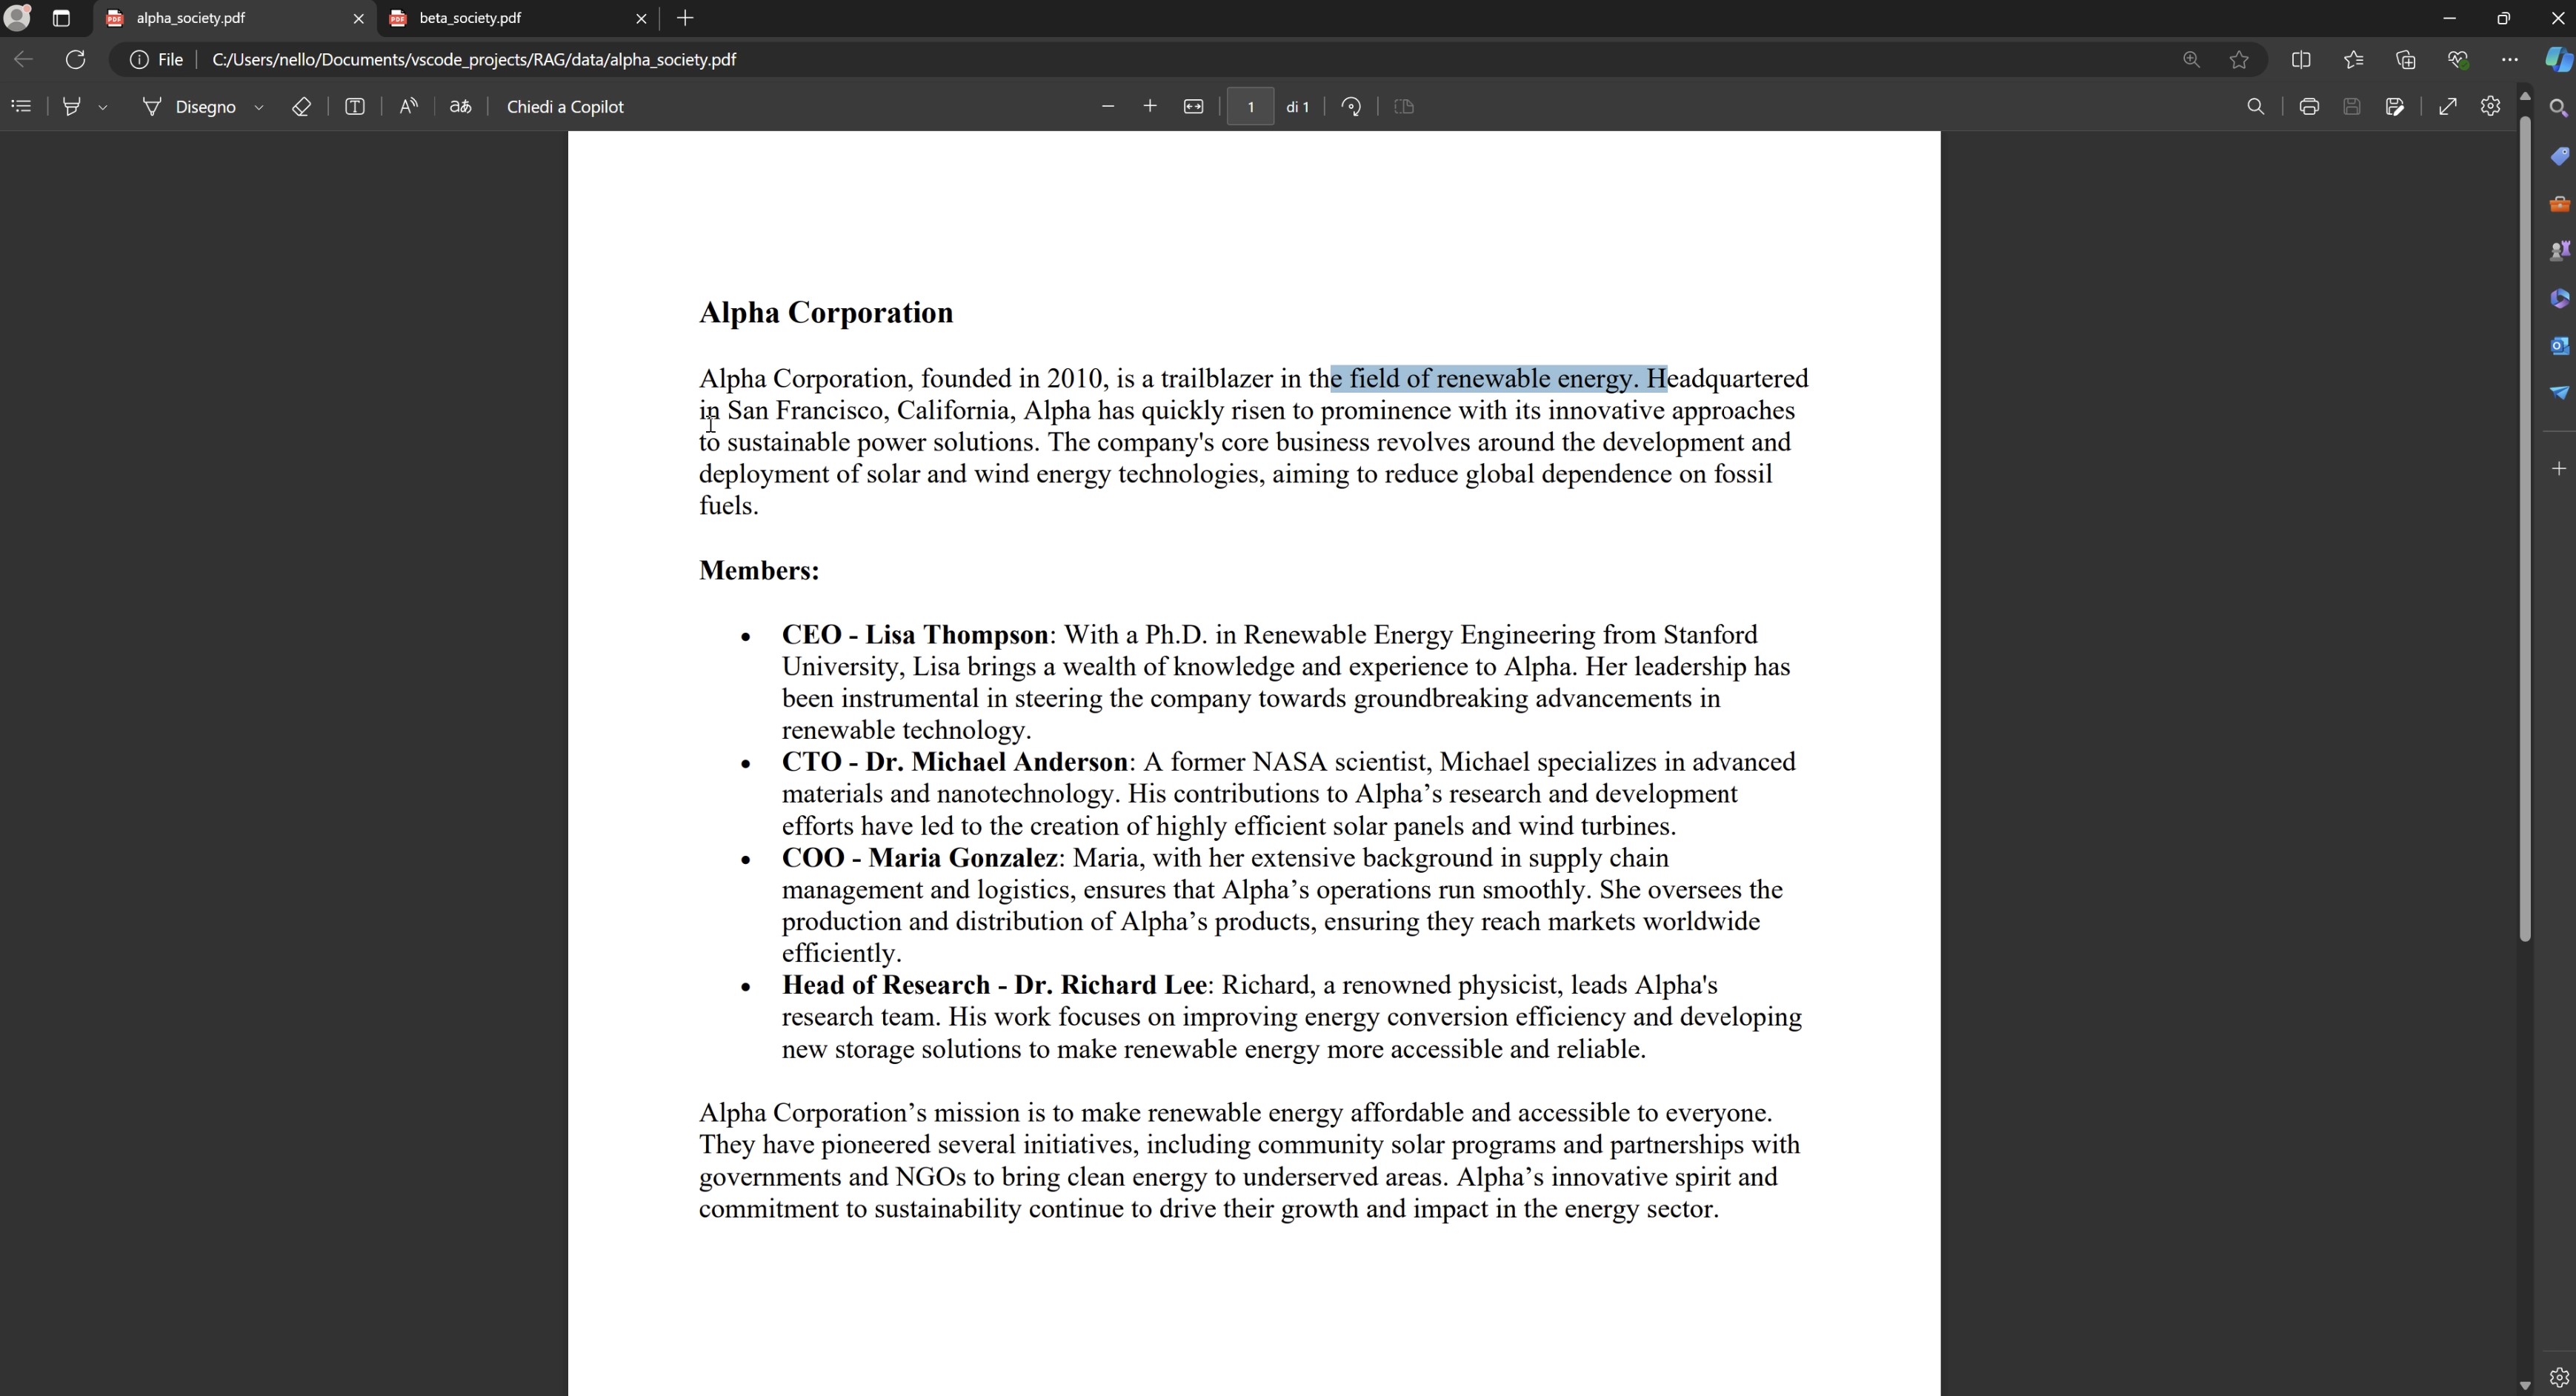Screen dimensions: 2576x1396
Task: Open the browser profile avatar
Action: coord(18,17)
